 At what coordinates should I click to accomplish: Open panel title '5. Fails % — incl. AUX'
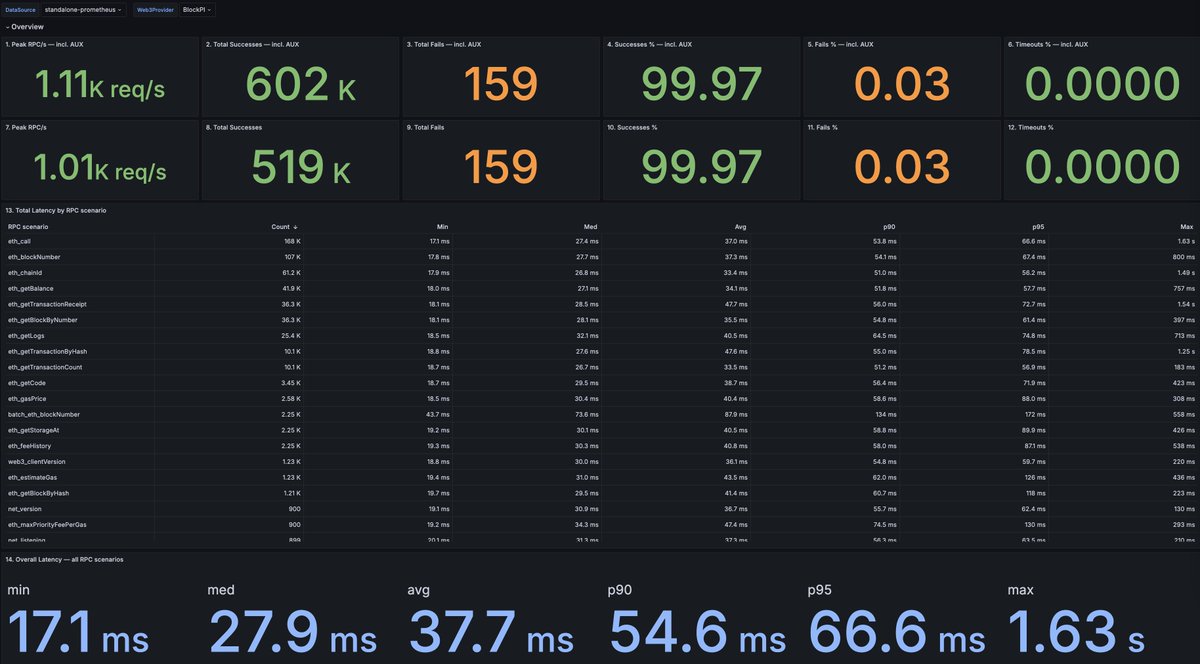pos(840,44)
